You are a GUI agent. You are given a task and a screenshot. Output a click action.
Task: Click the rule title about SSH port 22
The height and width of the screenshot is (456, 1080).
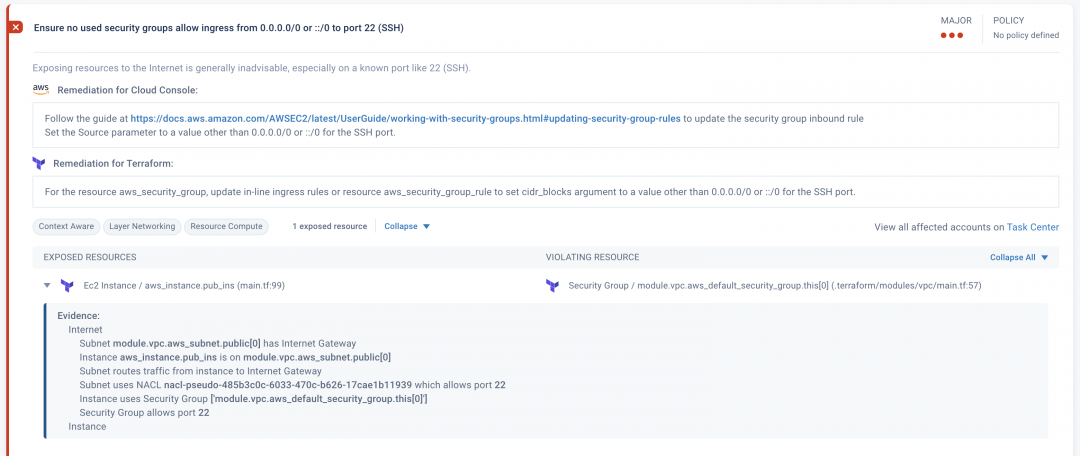tap(219, 28)
